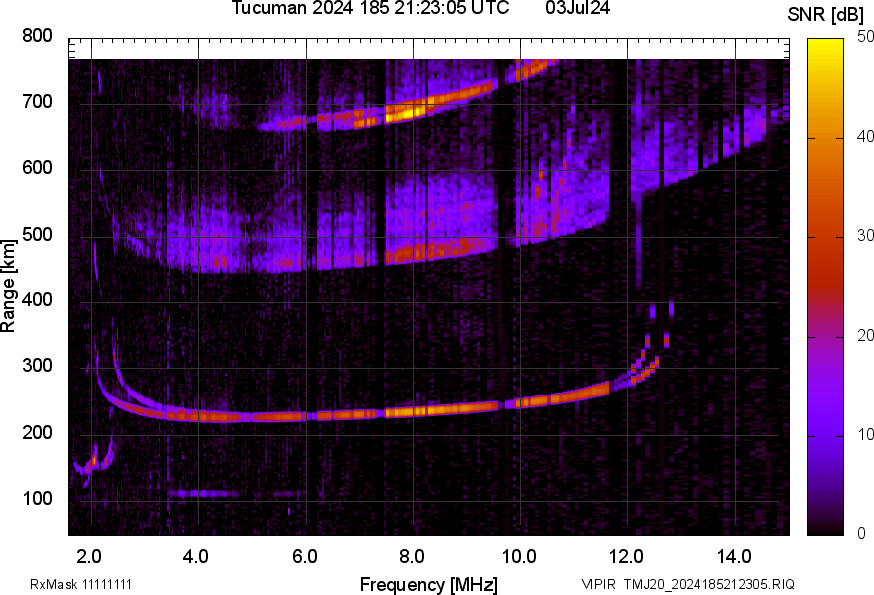Image resolution: width=874 pixels, height=595 pixels.
Task: Click the colorbar value 40
Action: (865, 137)
